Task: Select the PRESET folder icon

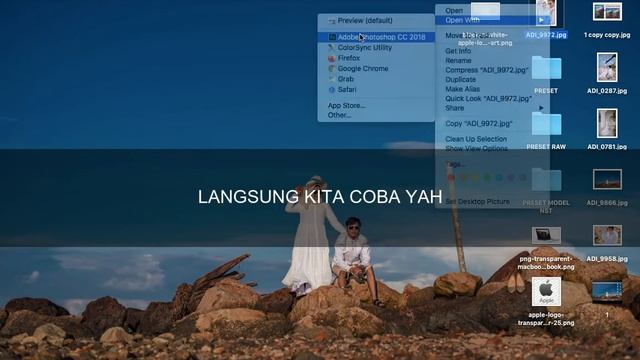Action: click(546, 67)
